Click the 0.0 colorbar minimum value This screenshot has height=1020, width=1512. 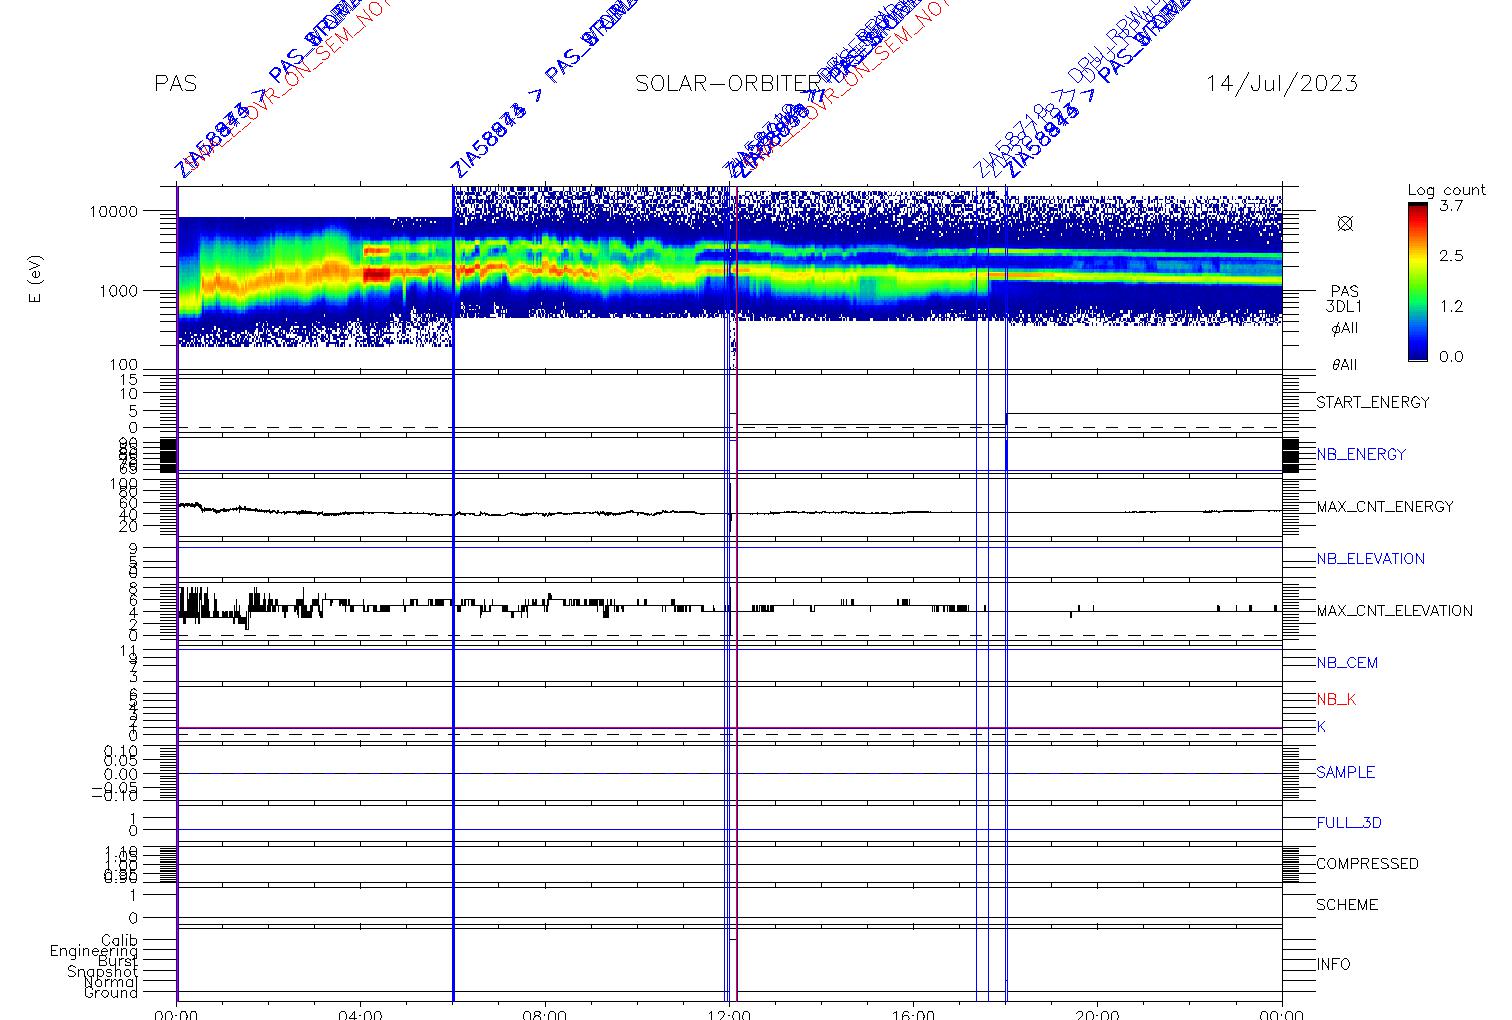(1451, 357)
